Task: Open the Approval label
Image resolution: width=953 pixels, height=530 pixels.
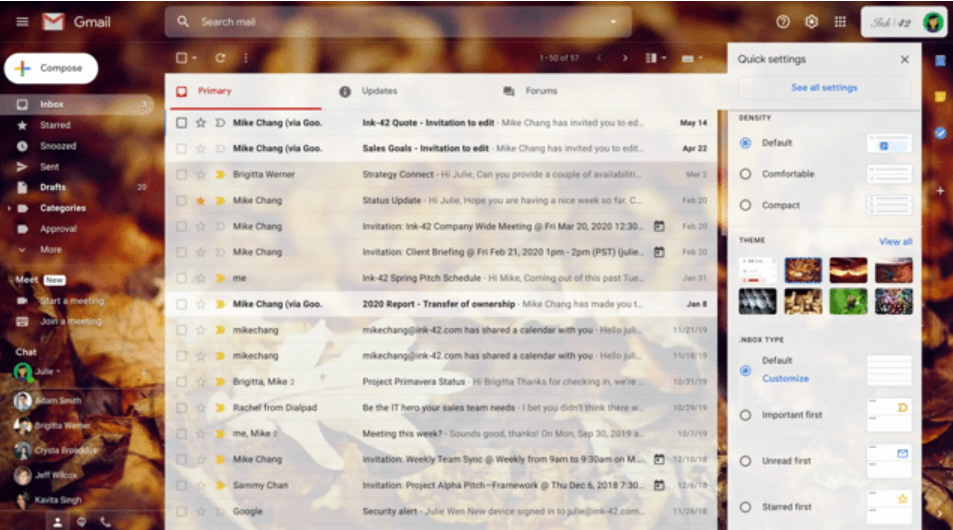Action: (58, 229)
